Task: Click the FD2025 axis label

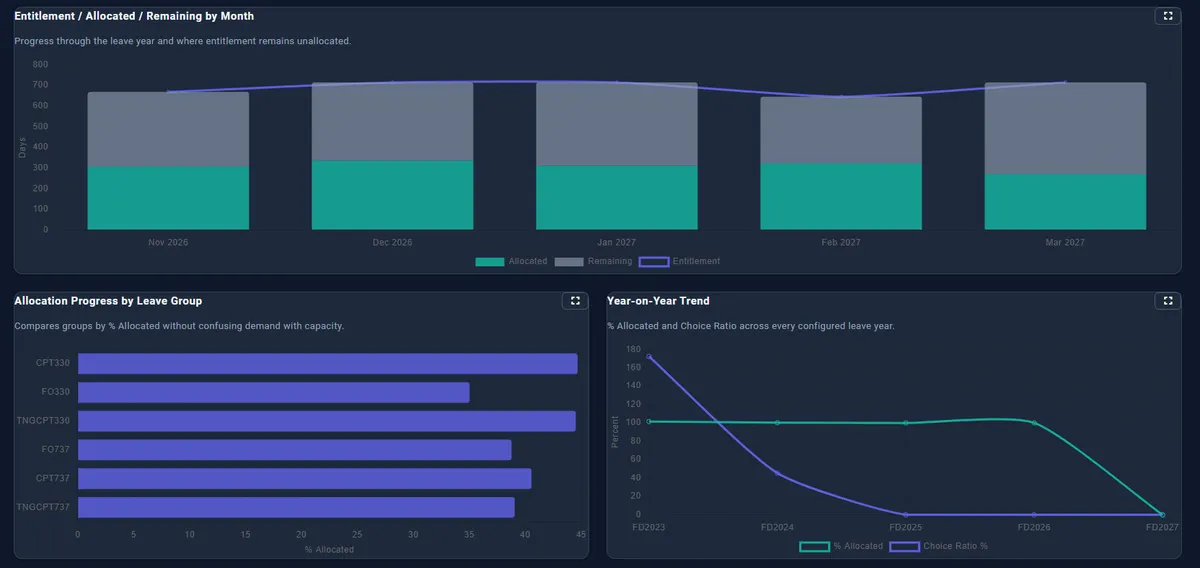Action: pyautogui.click(x=905, y=526)
